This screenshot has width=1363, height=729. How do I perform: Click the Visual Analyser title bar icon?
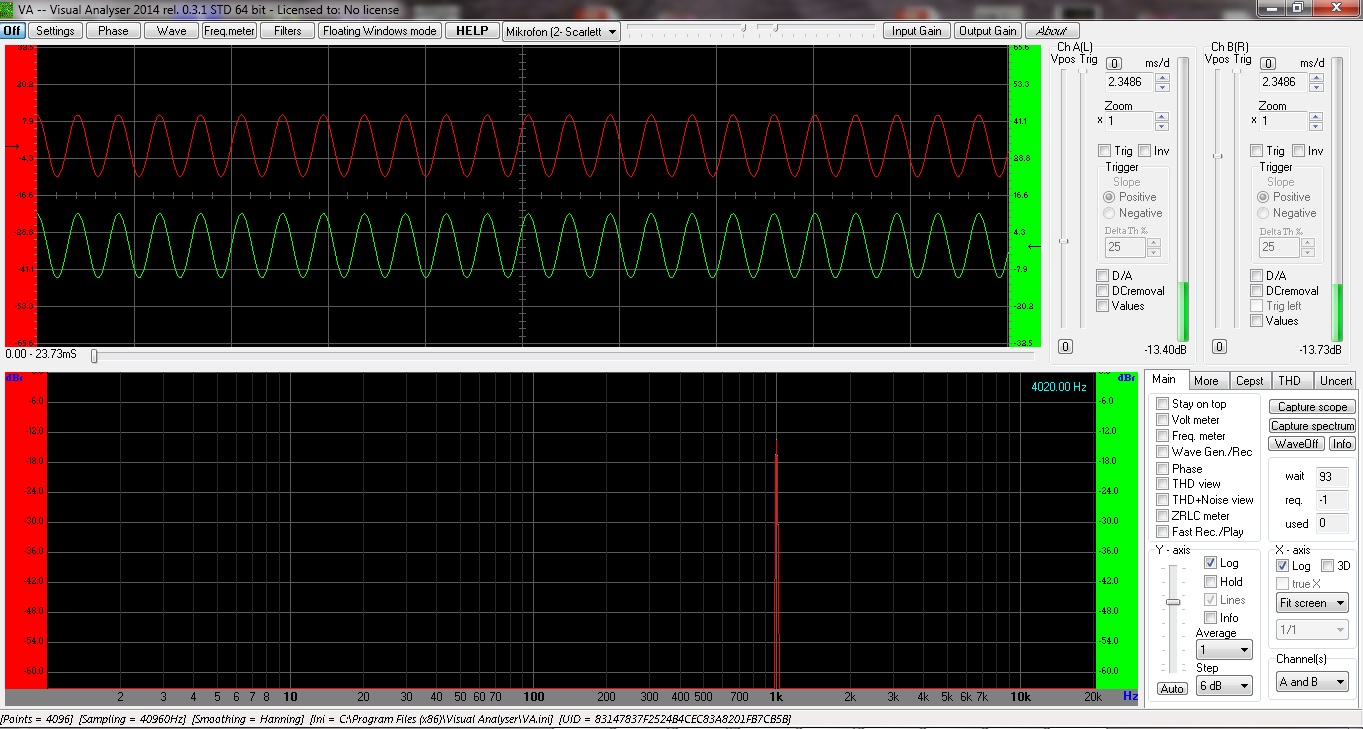coord(8,9)
